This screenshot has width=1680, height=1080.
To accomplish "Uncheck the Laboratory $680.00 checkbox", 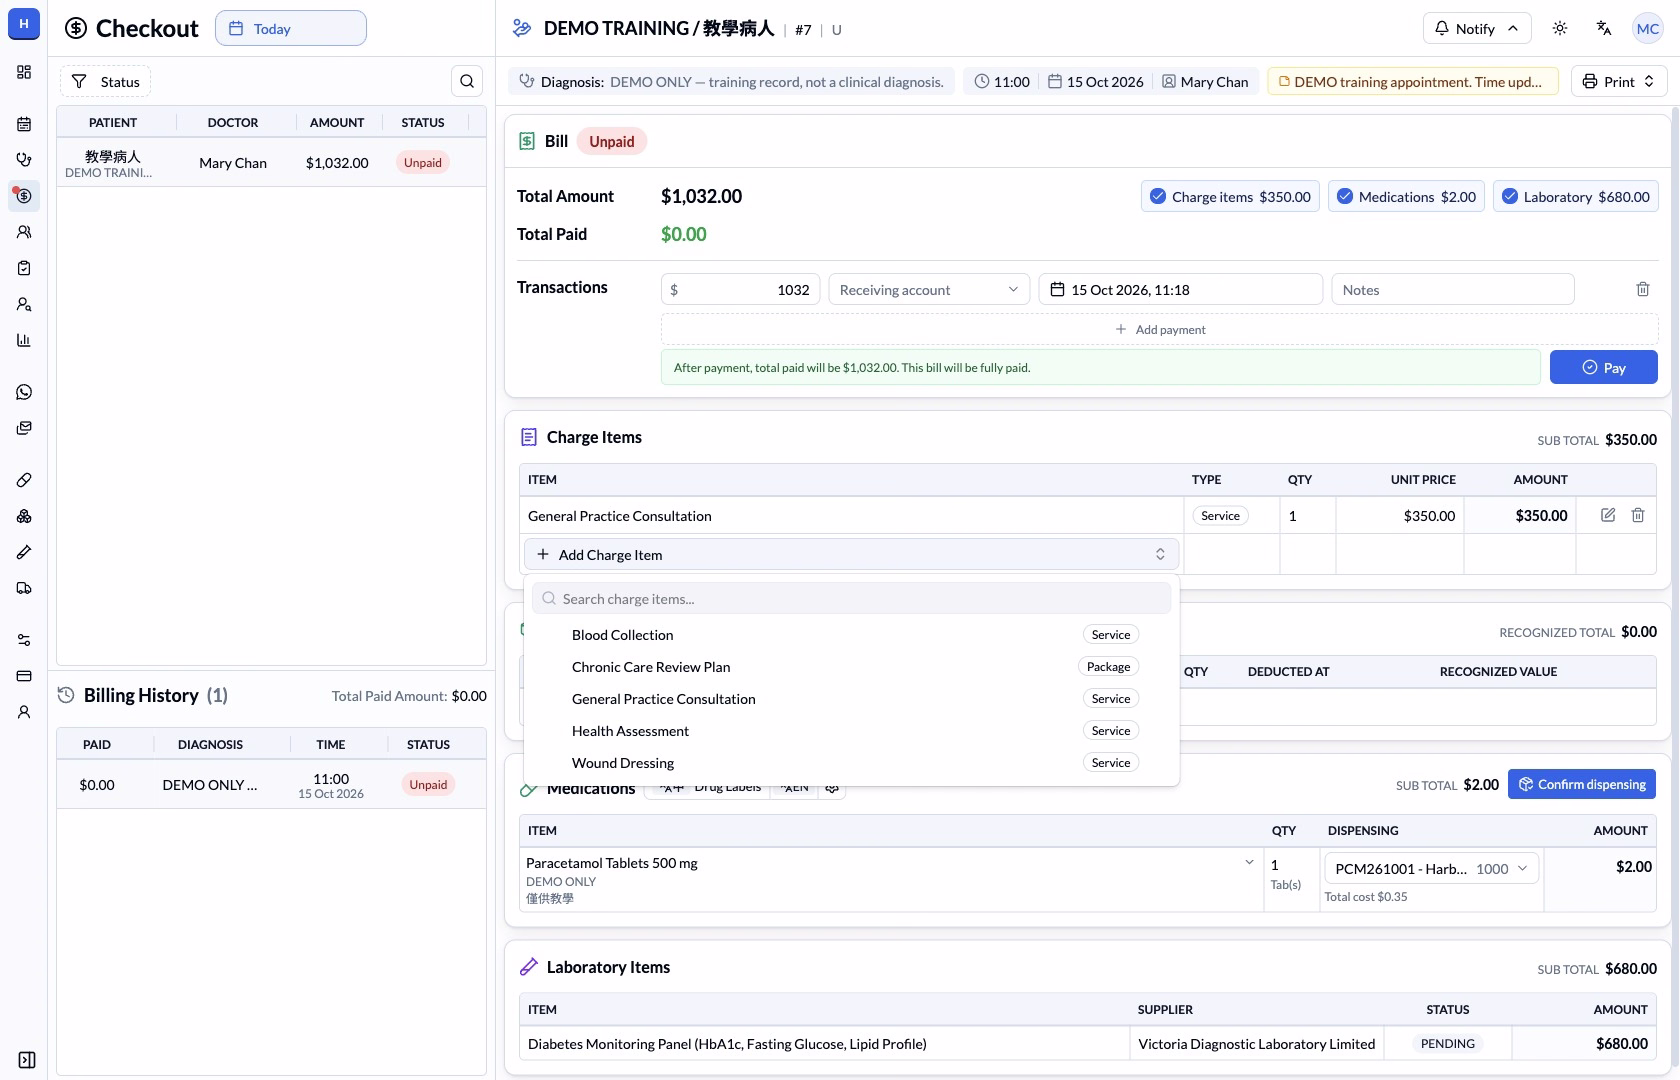I will pyautogui.click(x=1510, y=196).
